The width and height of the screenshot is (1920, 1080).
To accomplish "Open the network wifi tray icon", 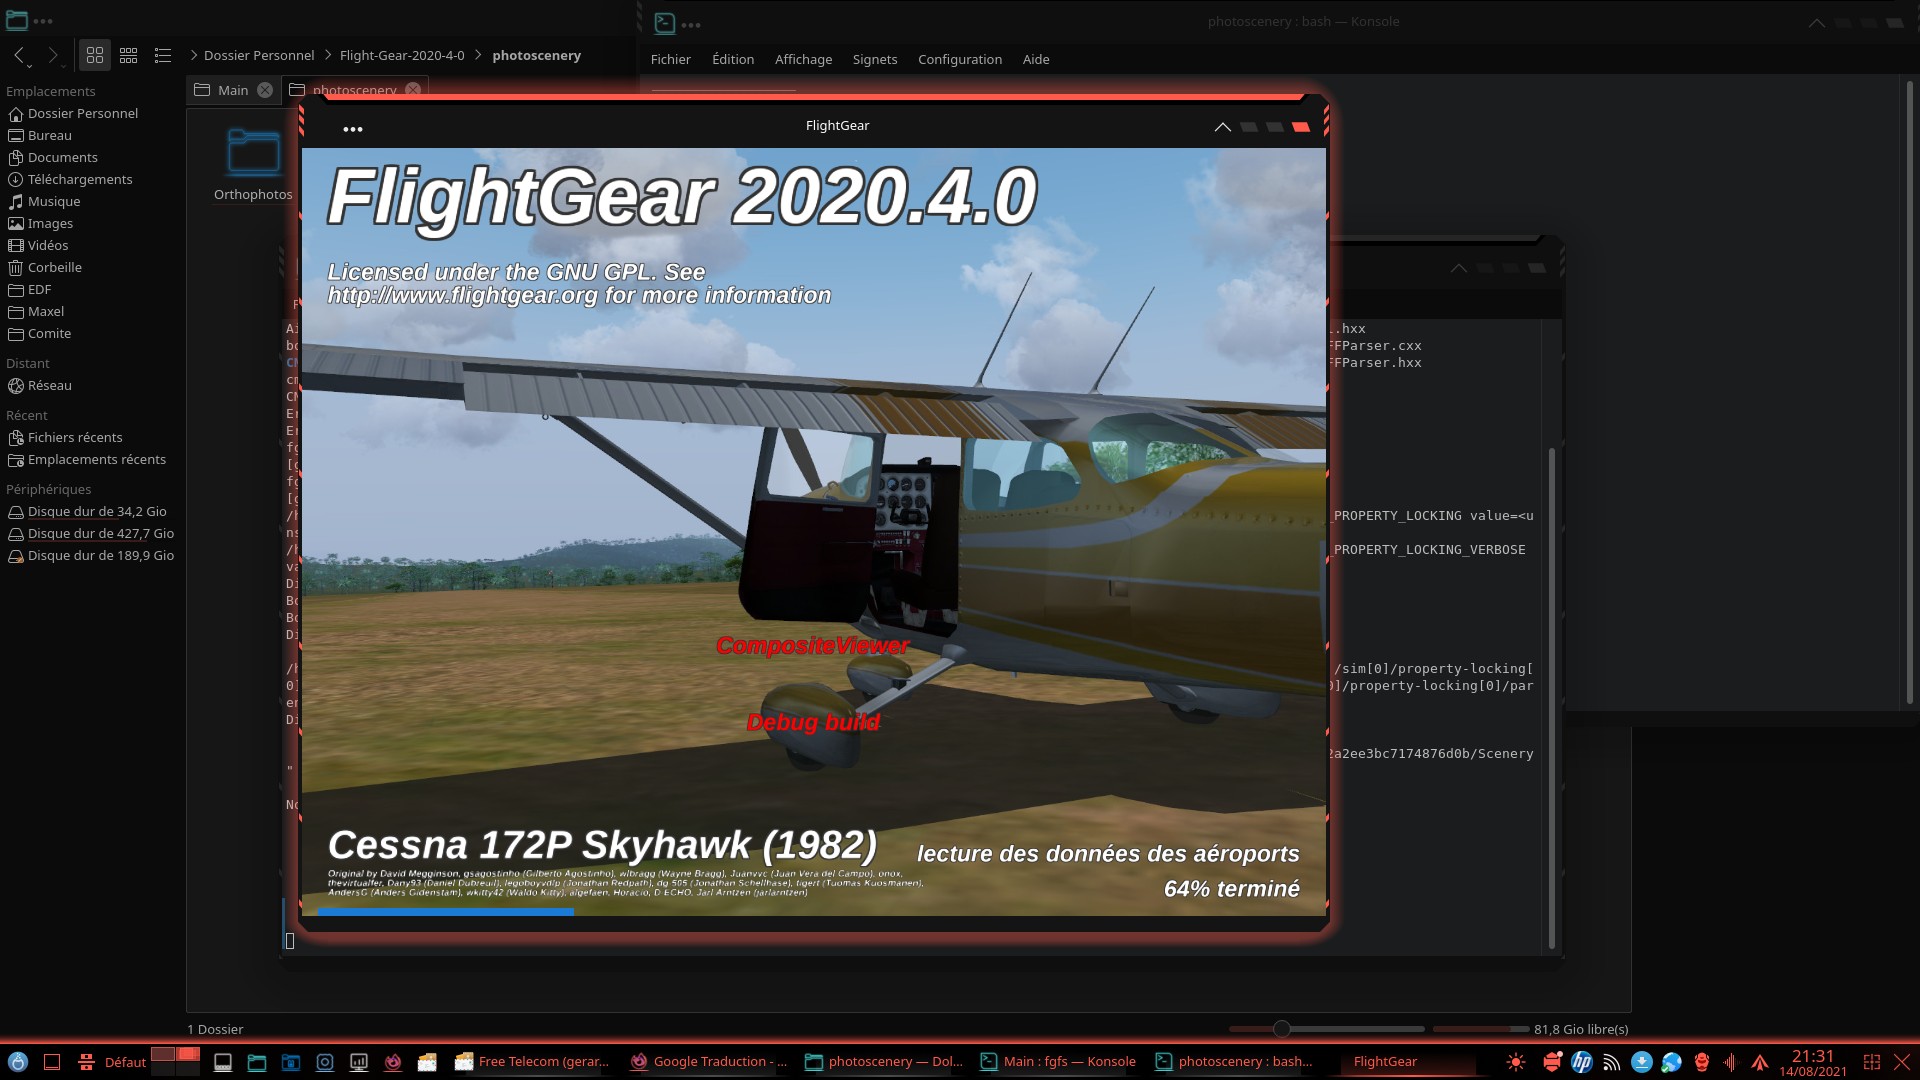I will pos(1611,1062).
